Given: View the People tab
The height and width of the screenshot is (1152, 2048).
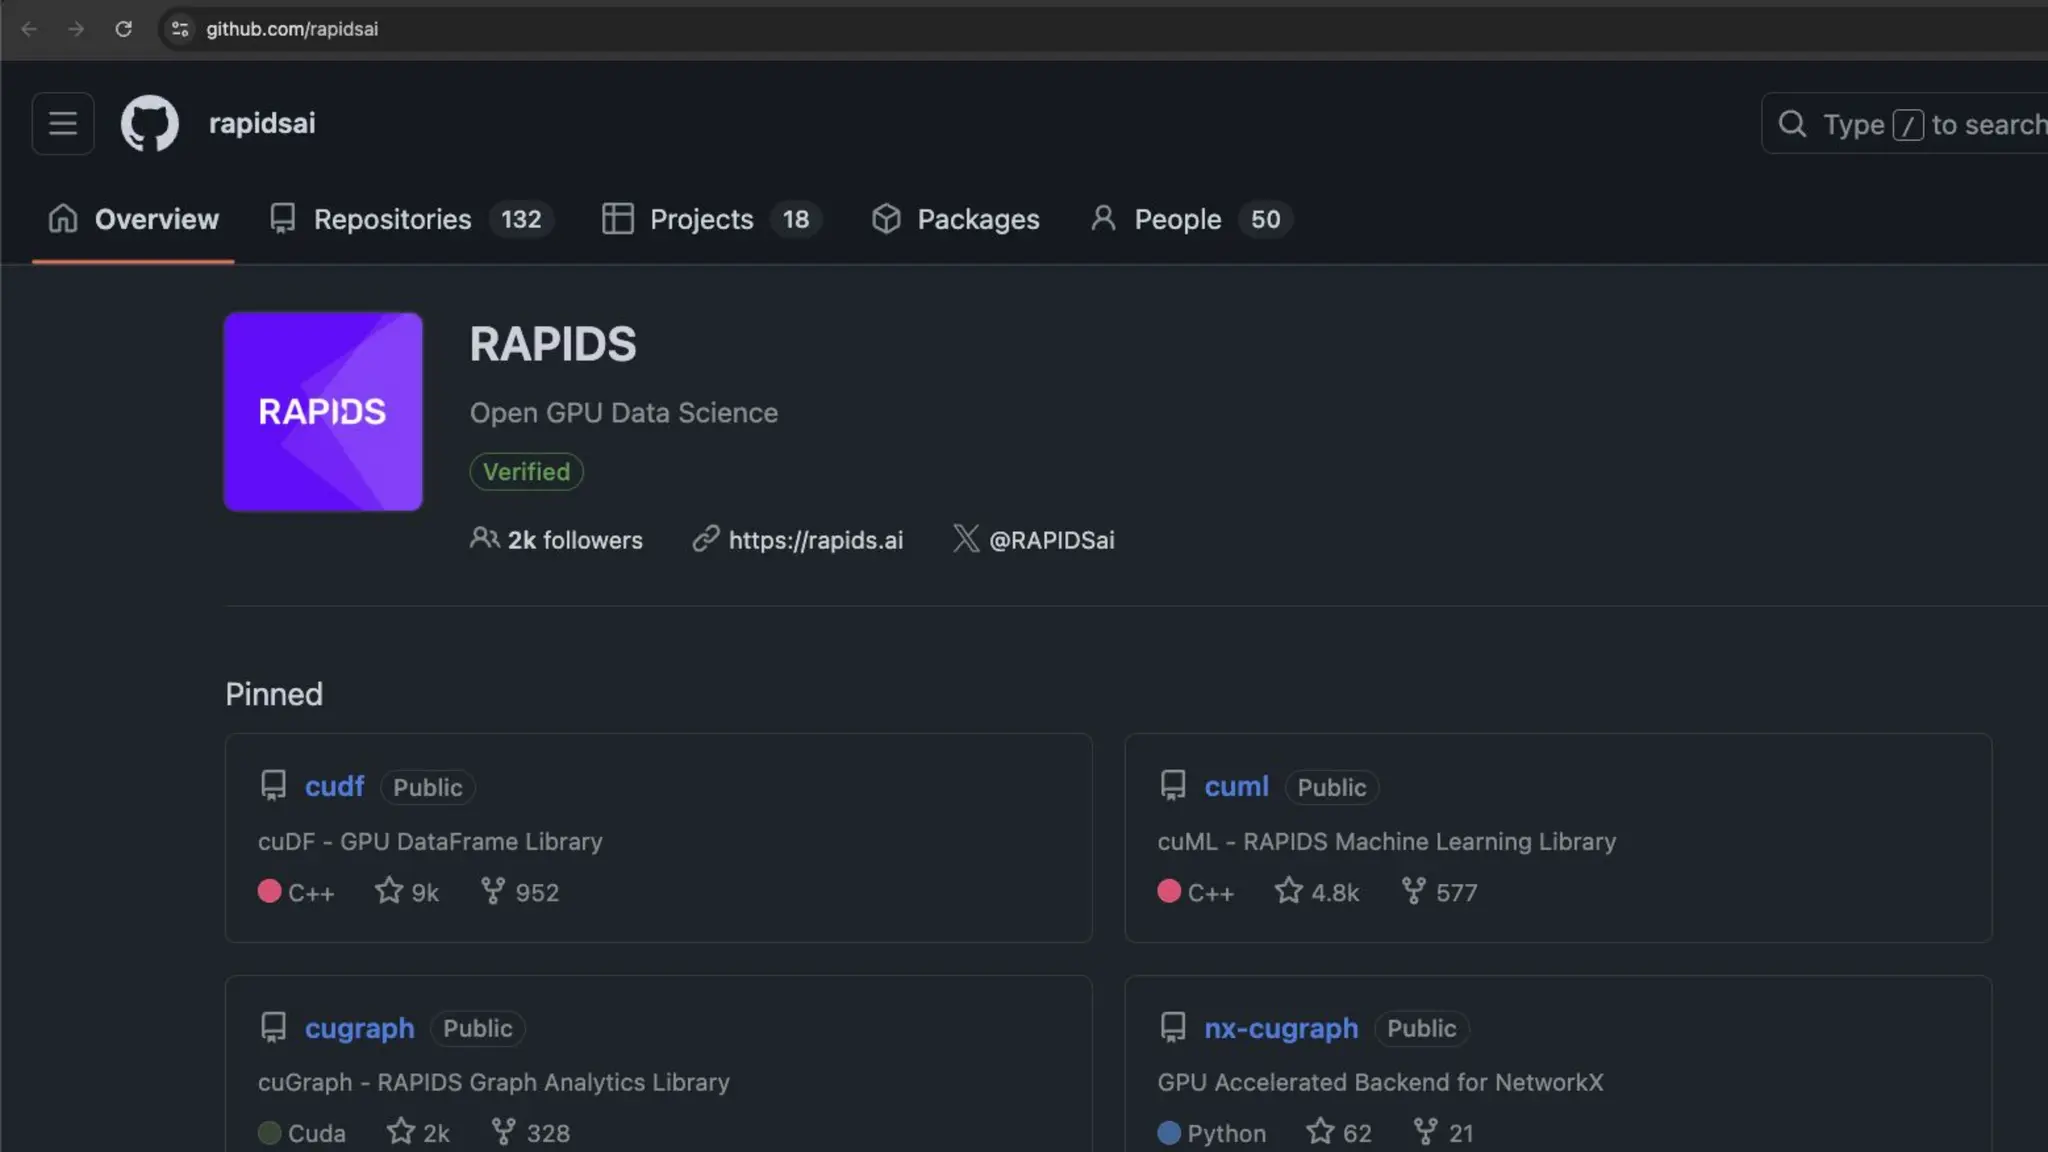Looking at the screenshot, I should tap(1177, 220).
